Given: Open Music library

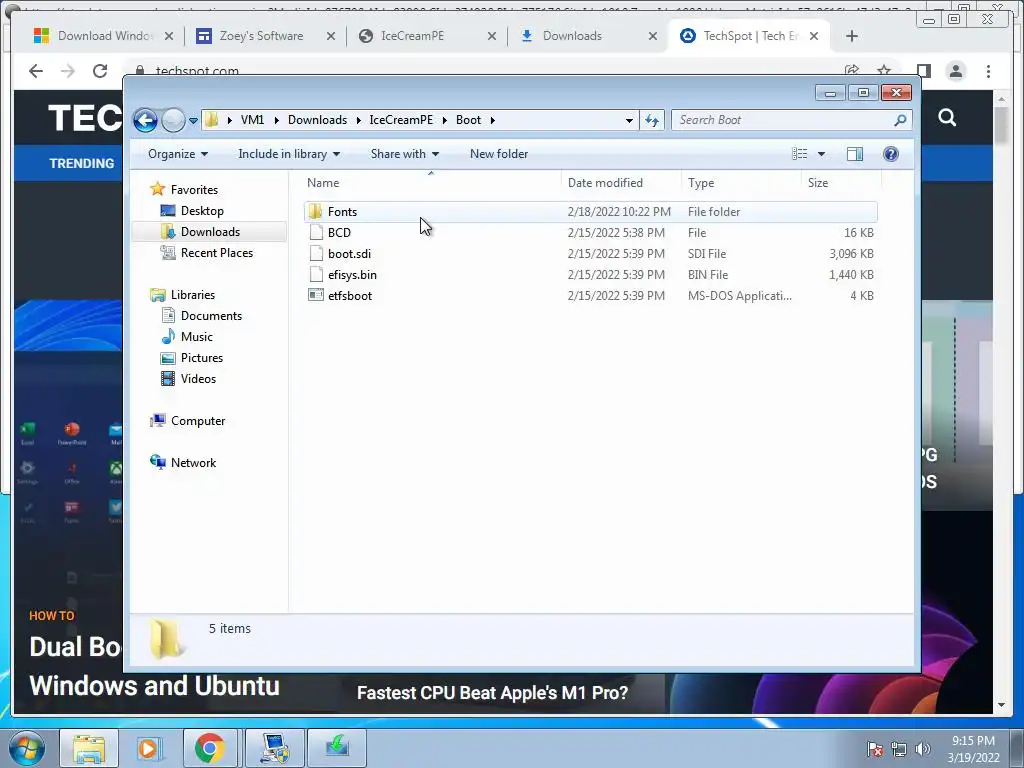Looking at the screenshot, I should (197, 337).
